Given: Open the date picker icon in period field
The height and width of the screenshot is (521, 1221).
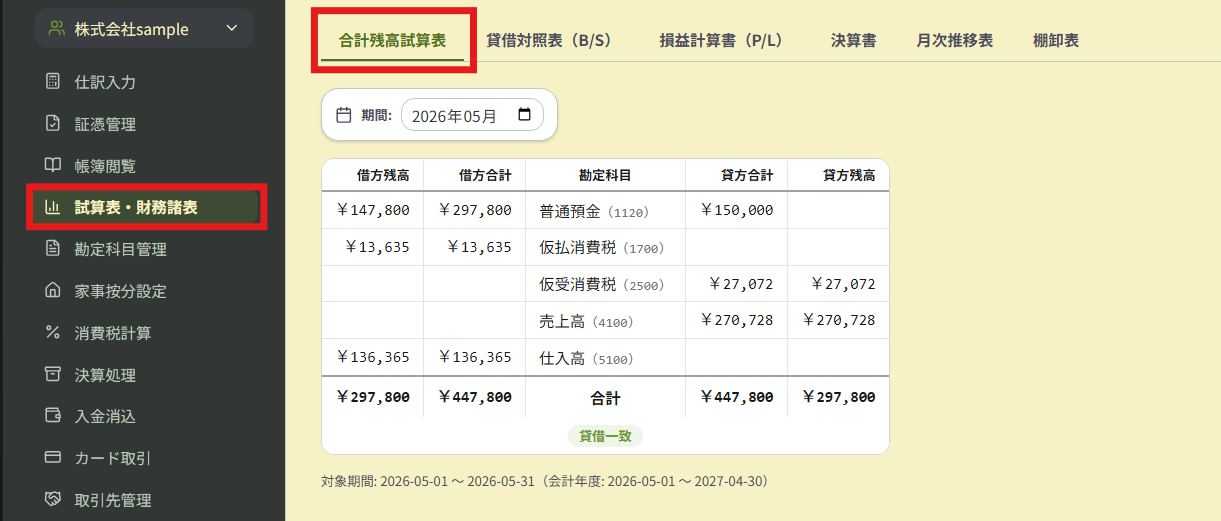Looking at the screenshot, I should tap(525, 115).
